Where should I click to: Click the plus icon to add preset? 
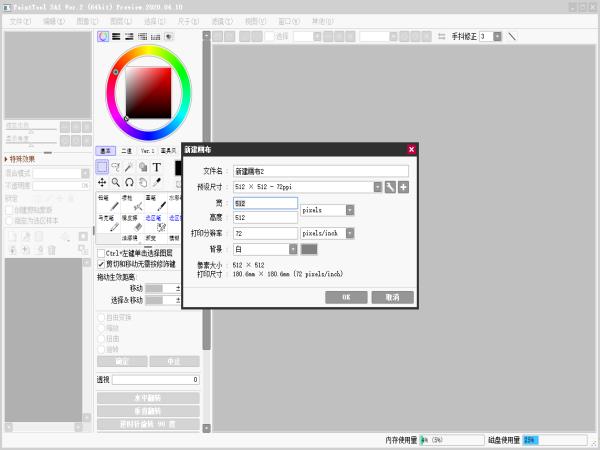(x=403, y=187)
